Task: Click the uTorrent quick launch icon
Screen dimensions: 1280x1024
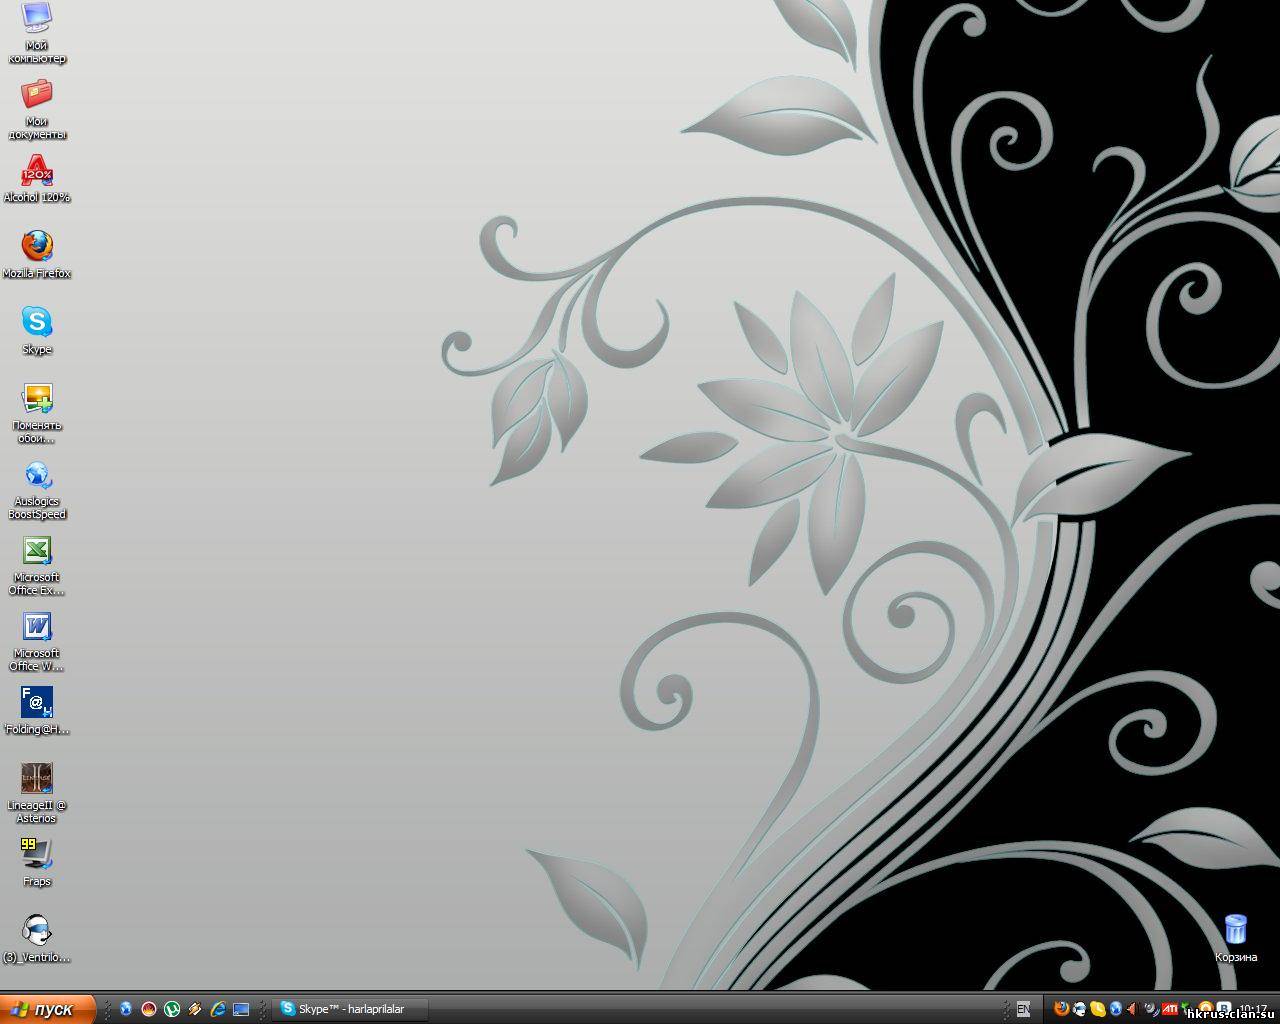Action: point(172,1009)
